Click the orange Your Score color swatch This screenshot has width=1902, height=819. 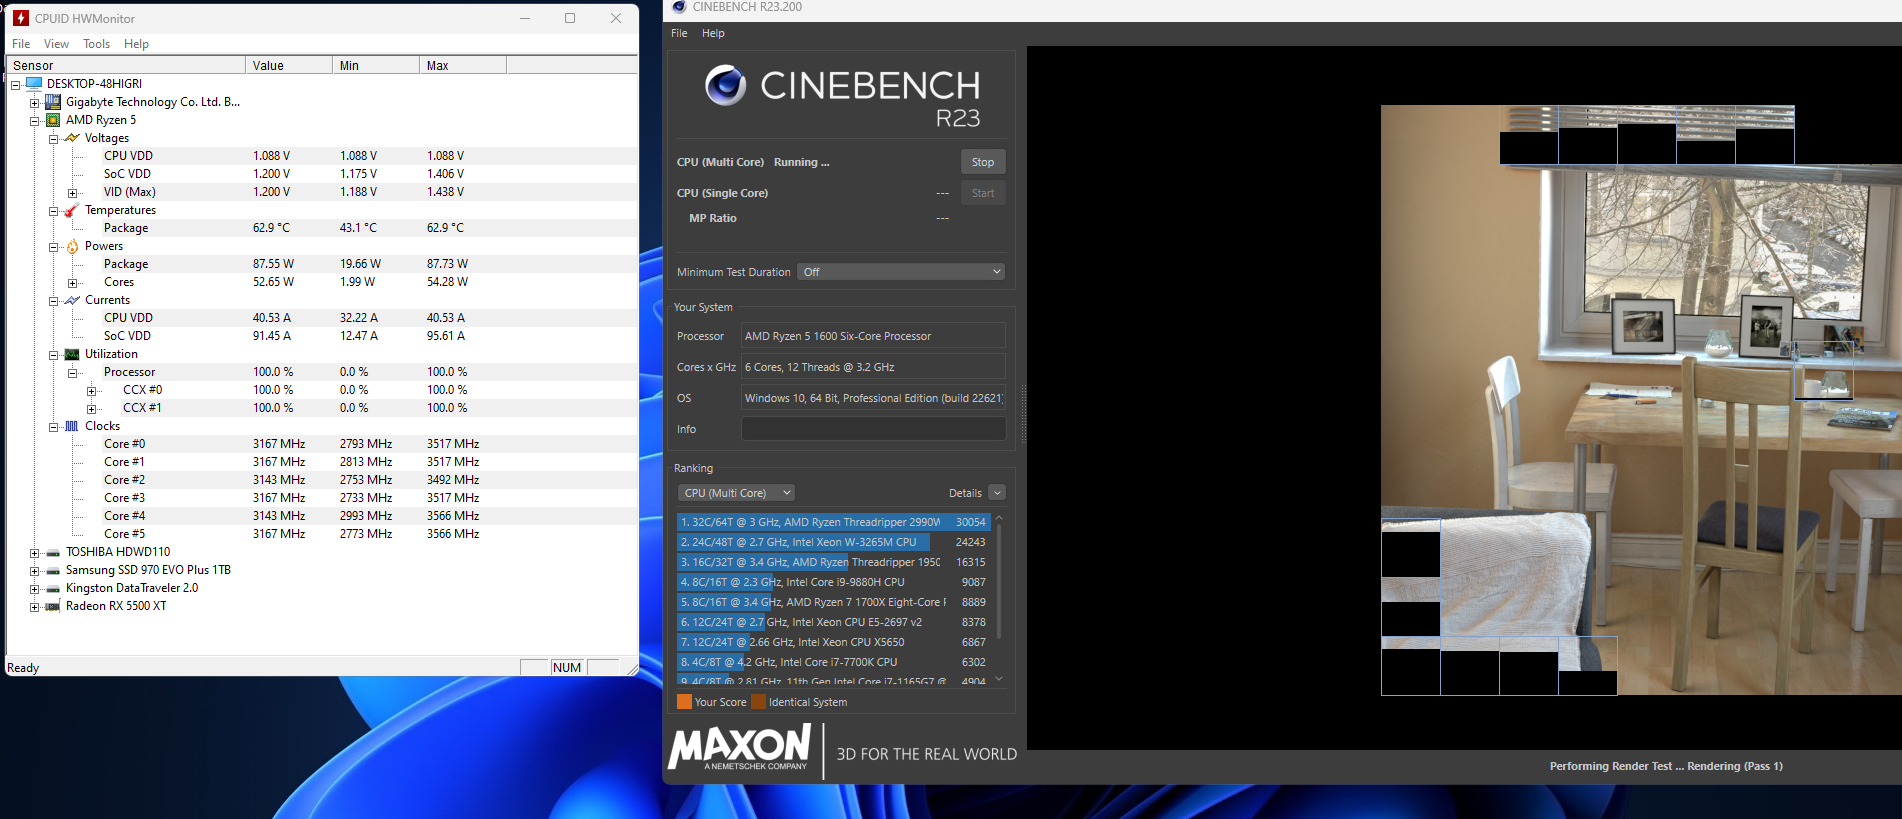pos(684,702)
